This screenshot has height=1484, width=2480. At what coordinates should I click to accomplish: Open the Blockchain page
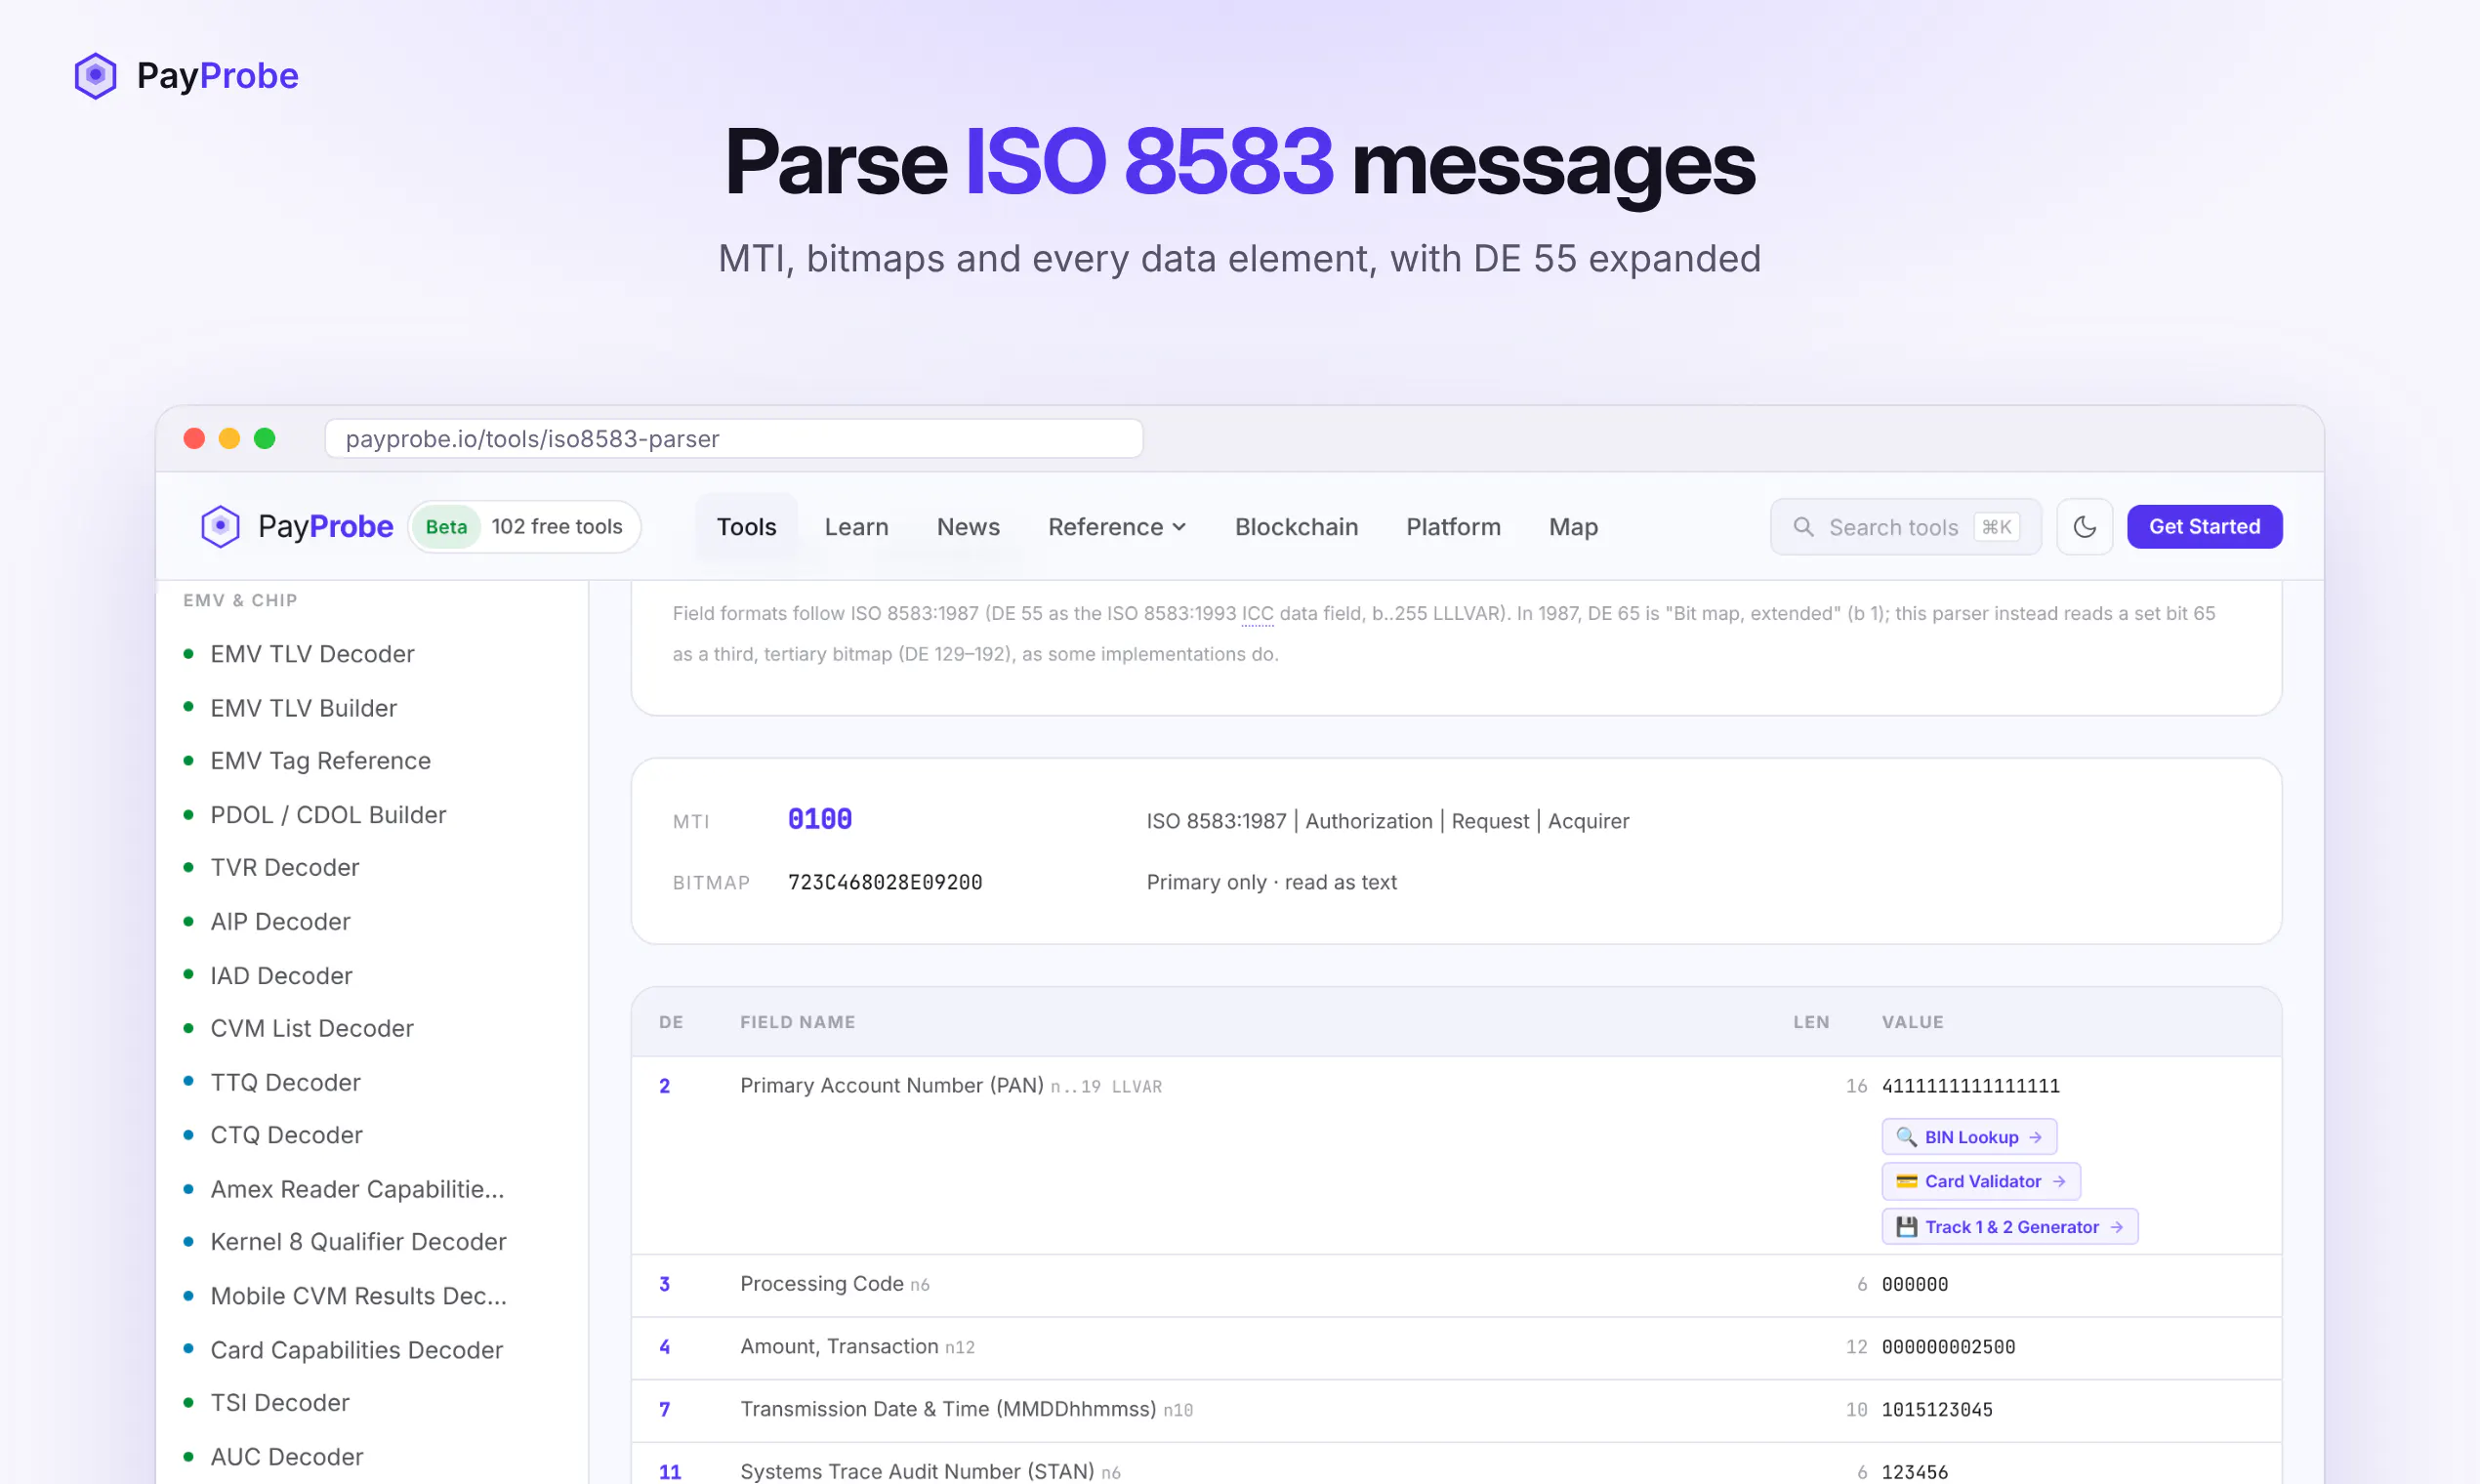tap(1296, 526)
